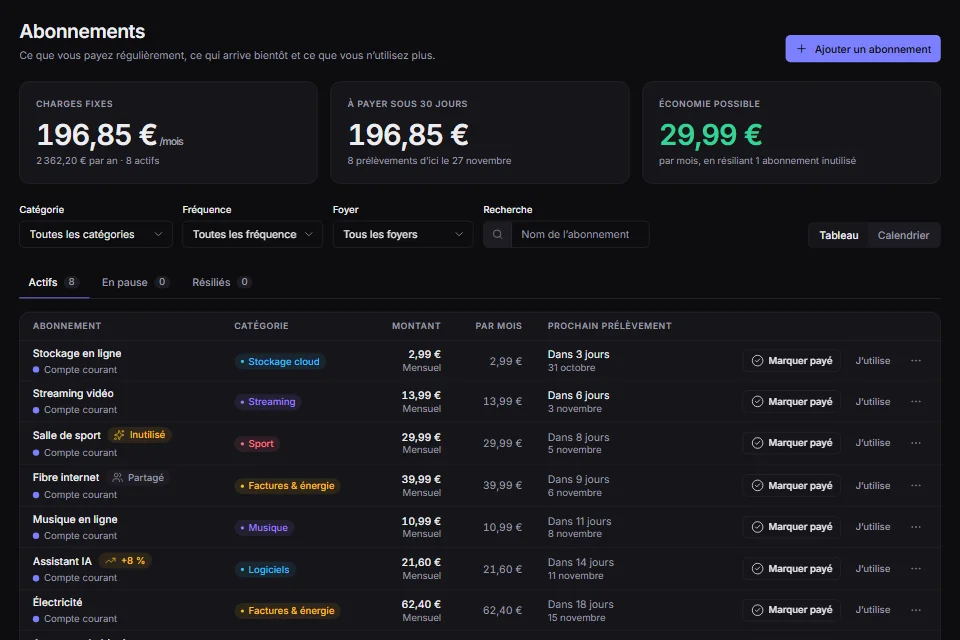The width and height of the screenshot is (960, 640).
Task: Toggle J'utilise for Salle de sport
Action: coord(873,443)
